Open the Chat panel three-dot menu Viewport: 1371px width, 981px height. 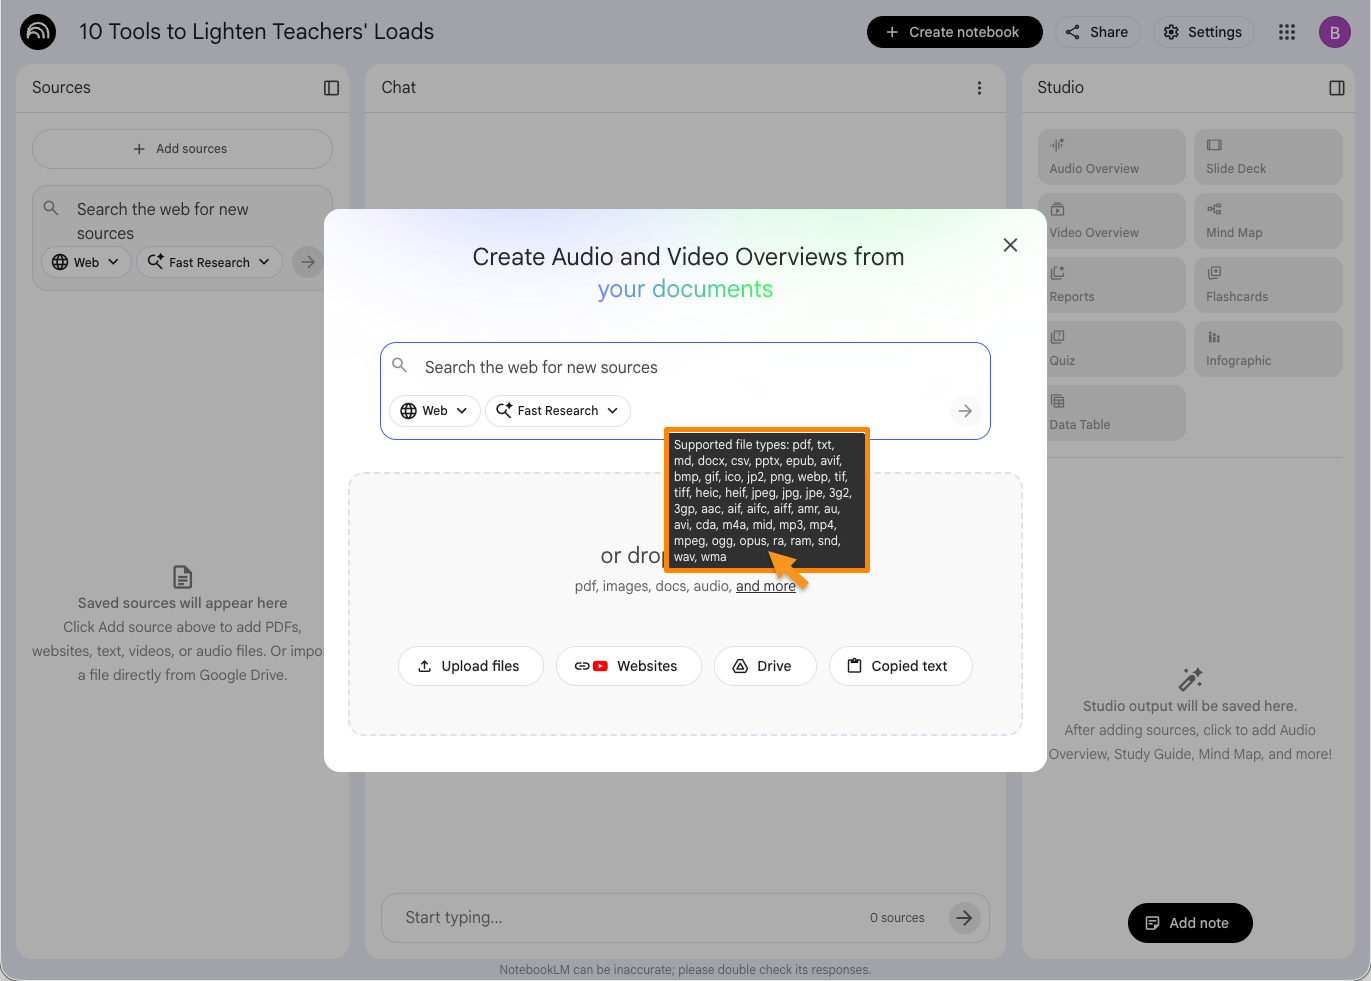[979, 88]
